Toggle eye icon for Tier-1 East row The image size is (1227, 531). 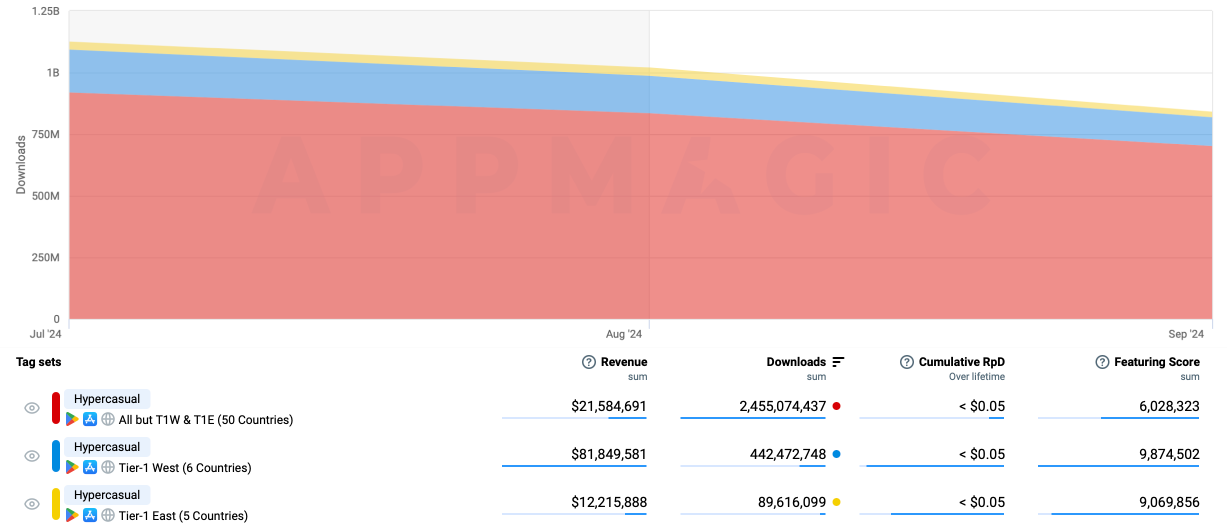click(x=32, y=504)
